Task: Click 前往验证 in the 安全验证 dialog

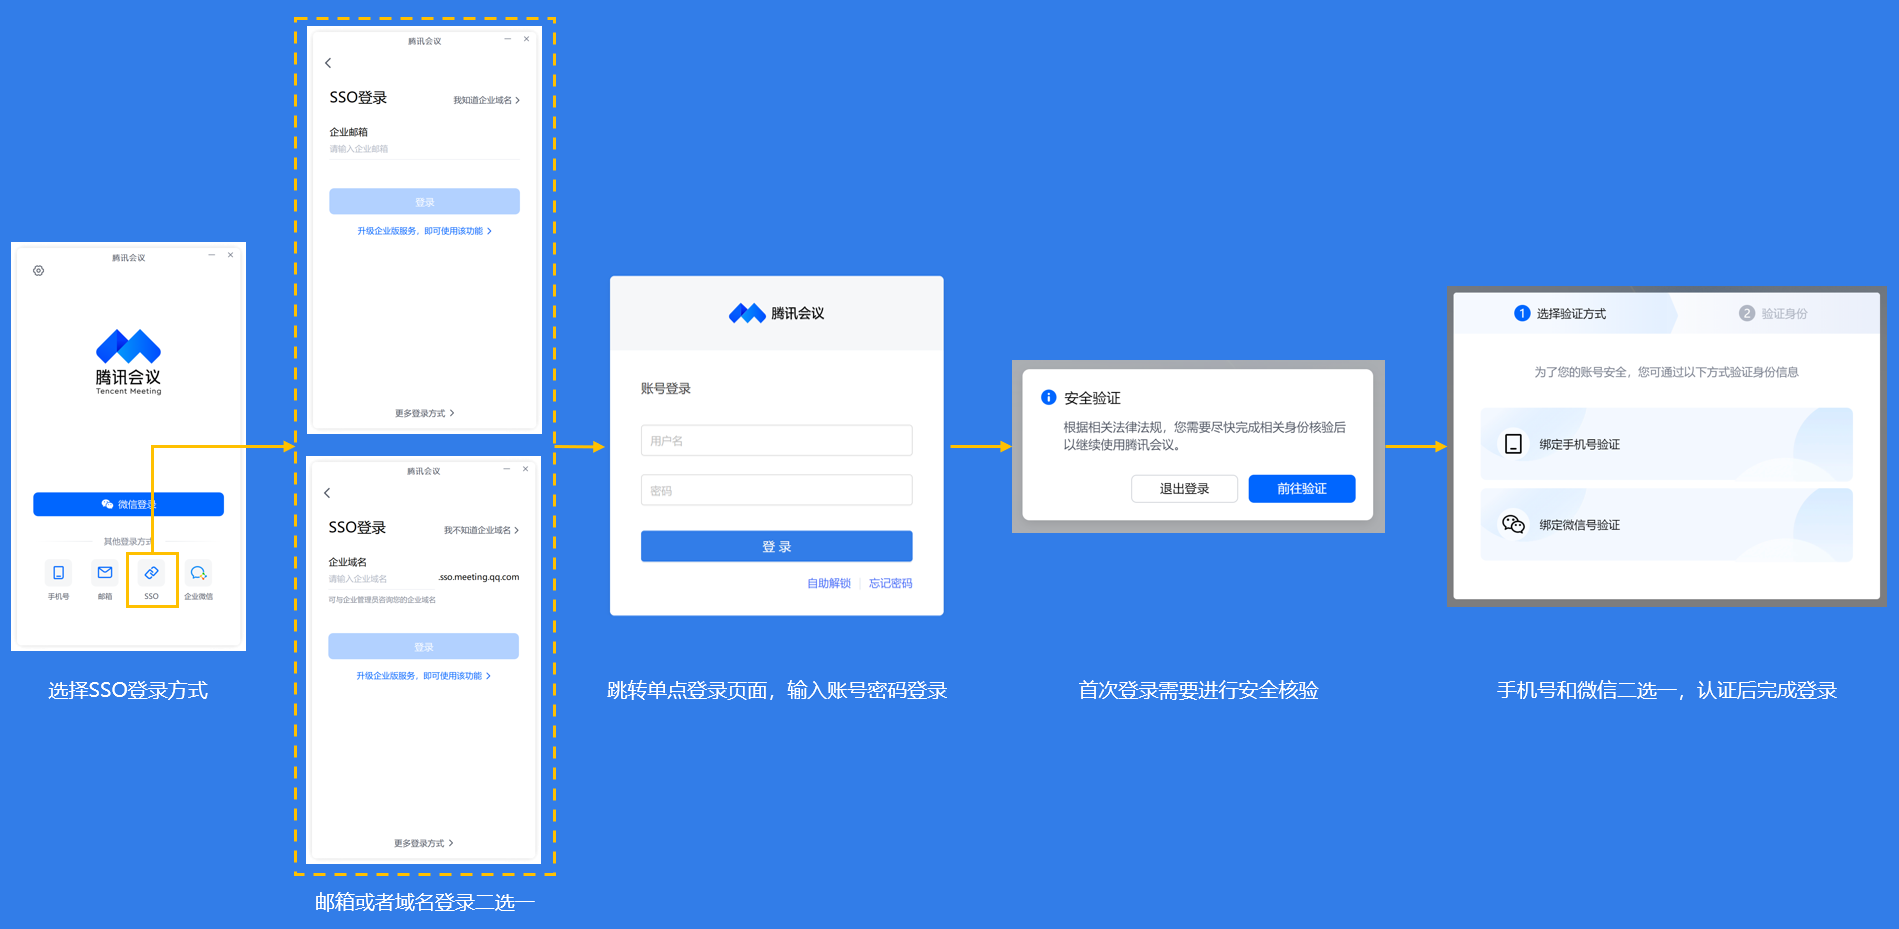Action: click(1302, 489)
